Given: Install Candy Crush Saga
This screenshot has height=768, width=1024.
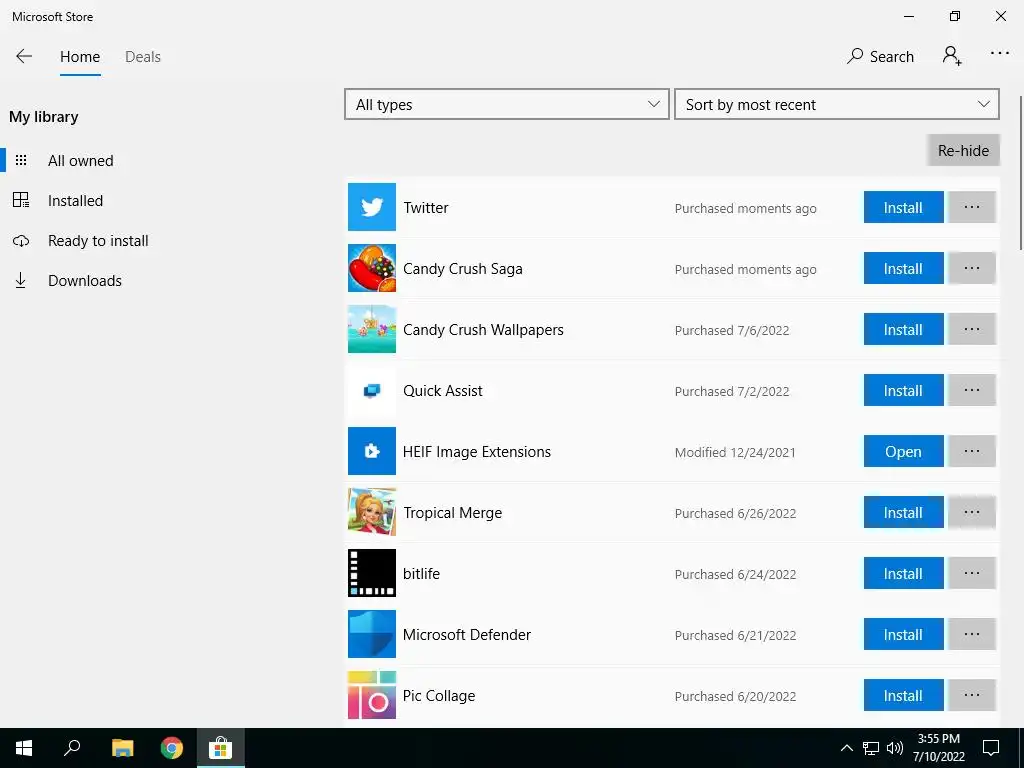Looking at the screenshot, I should click(x=903, y=268).
